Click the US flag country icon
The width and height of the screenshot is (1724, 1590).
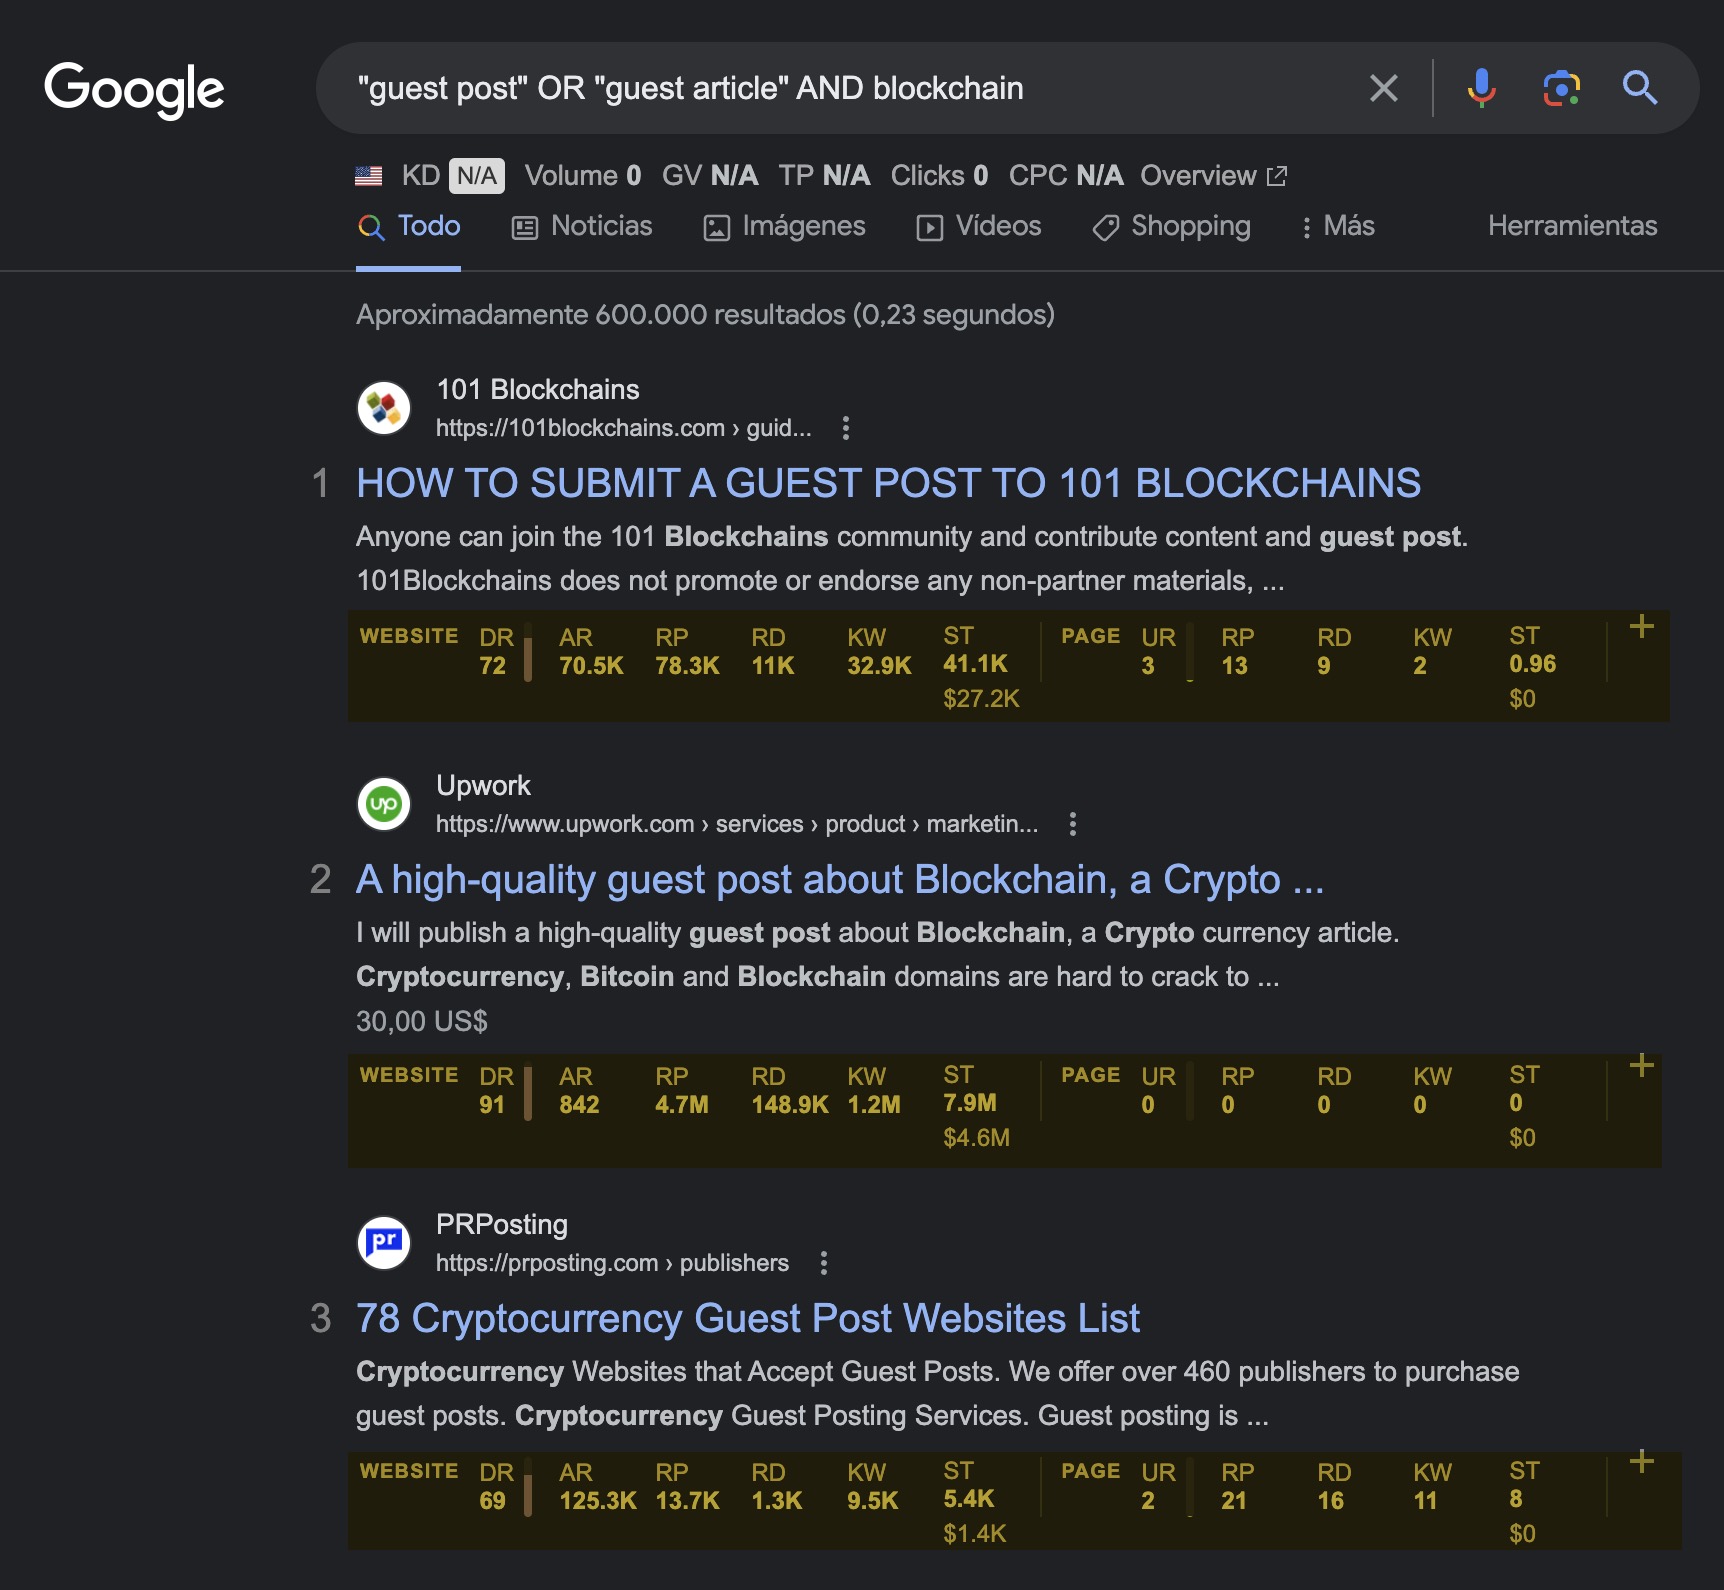[369, 176]
